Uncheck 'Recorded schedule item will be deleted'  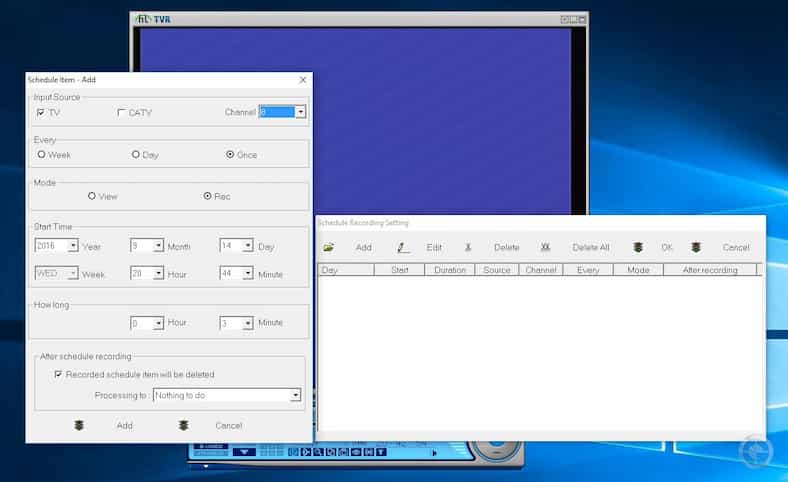pos(58,375)
